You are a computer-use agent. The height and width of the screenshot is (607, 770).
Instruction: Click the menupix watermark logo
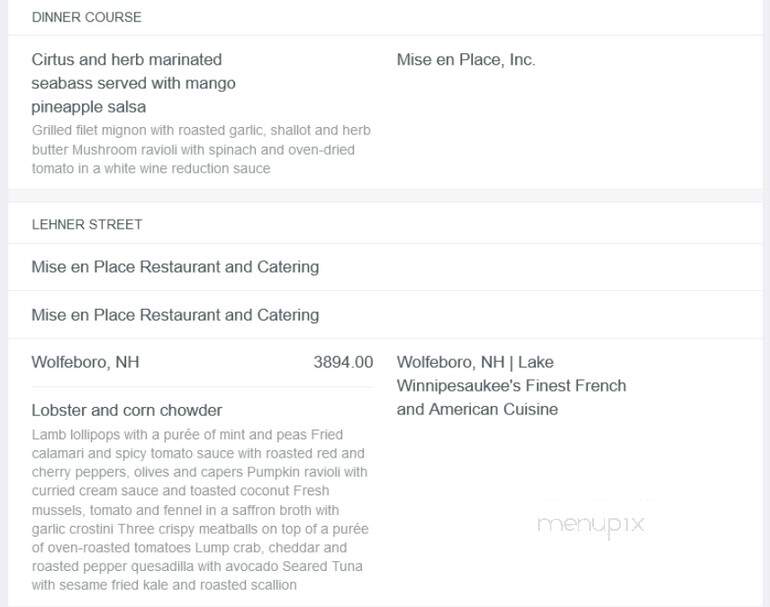click(591, 525)
